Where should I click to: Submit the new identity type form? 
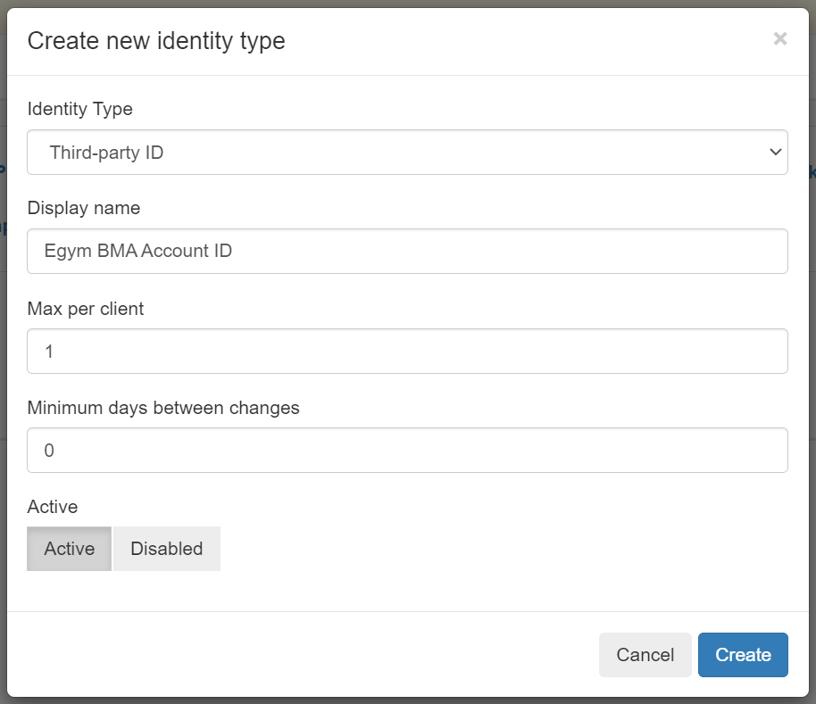[x=742, y=654]
